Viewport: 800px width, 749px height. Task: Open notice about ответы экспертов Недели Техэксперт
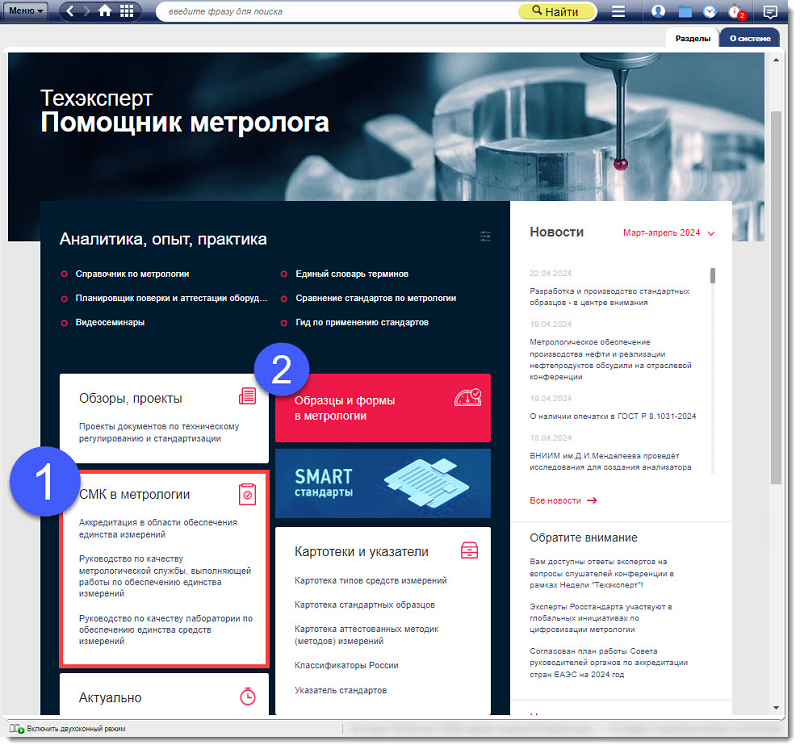pyautogui.click(x=601, y=573)
